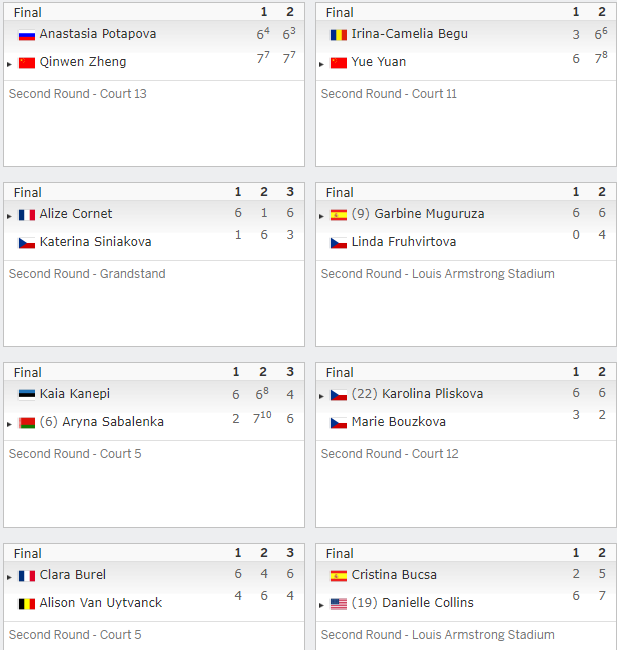Click winner arrow beside Yue Yuan
Screen dimensions: 617x650
click(x=321, y=64)
